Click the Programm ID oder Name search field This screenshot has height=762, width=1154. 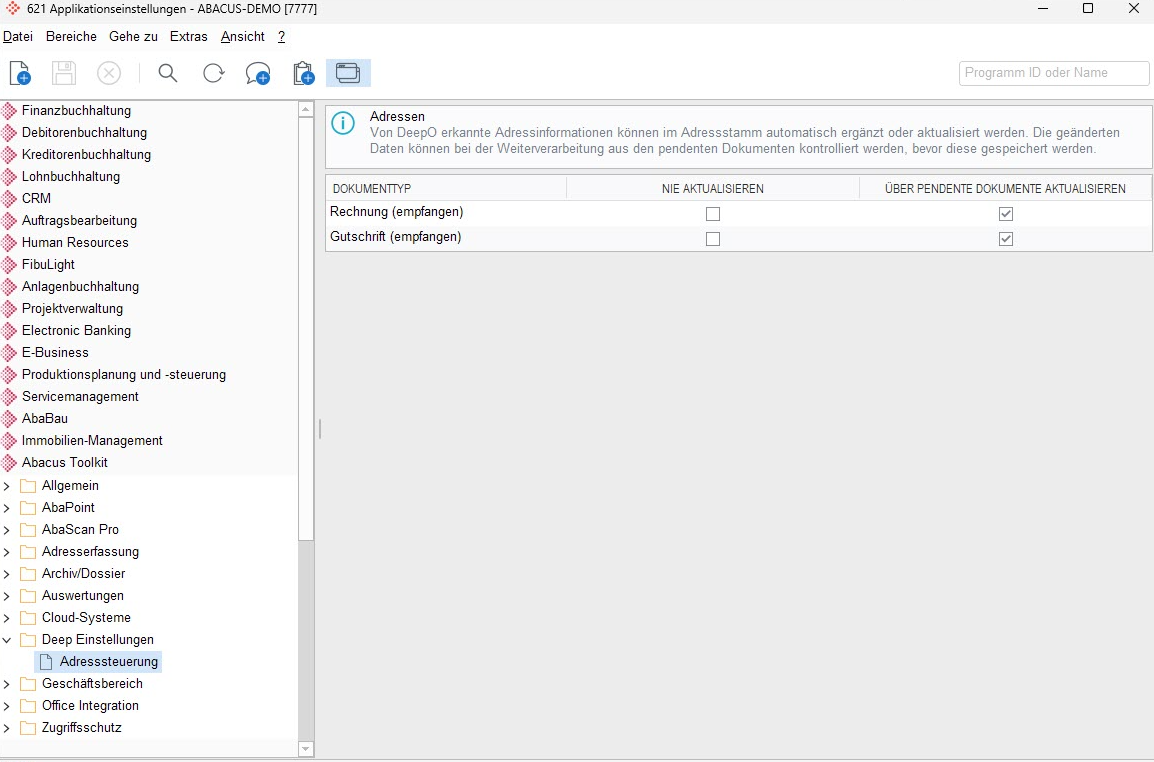pyautogui.click(x=1053, y=73)
